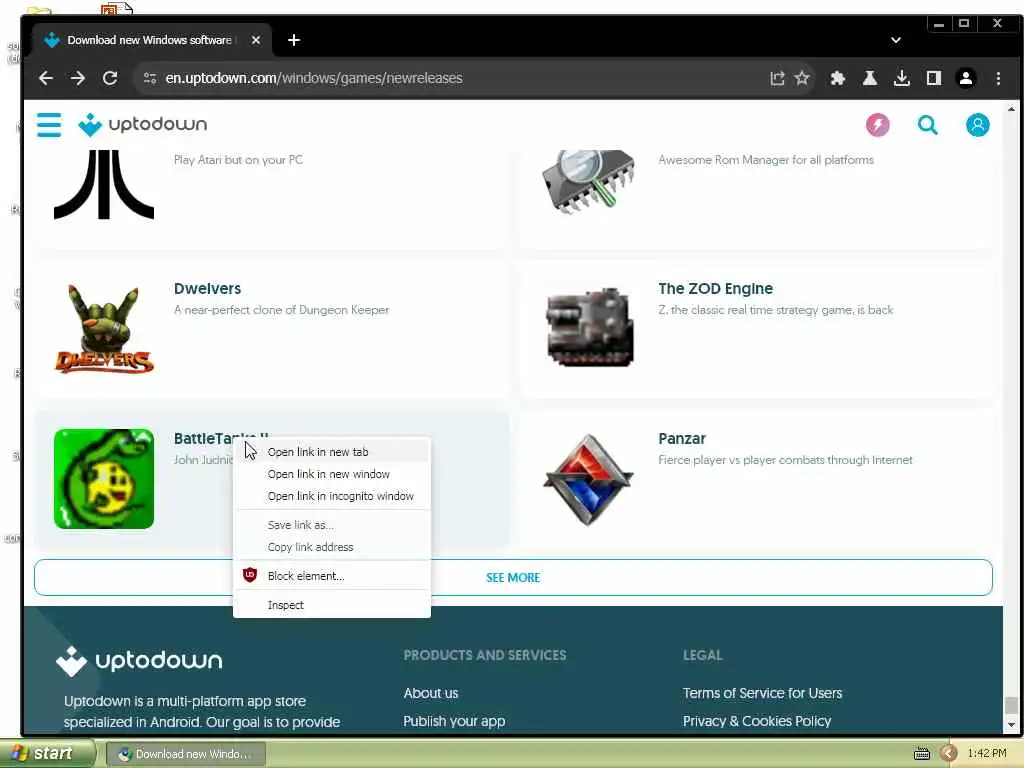Click 'Awesome Rom Manager for all platforms' text
Viewport: 1024px width, 768px height.
766,160
